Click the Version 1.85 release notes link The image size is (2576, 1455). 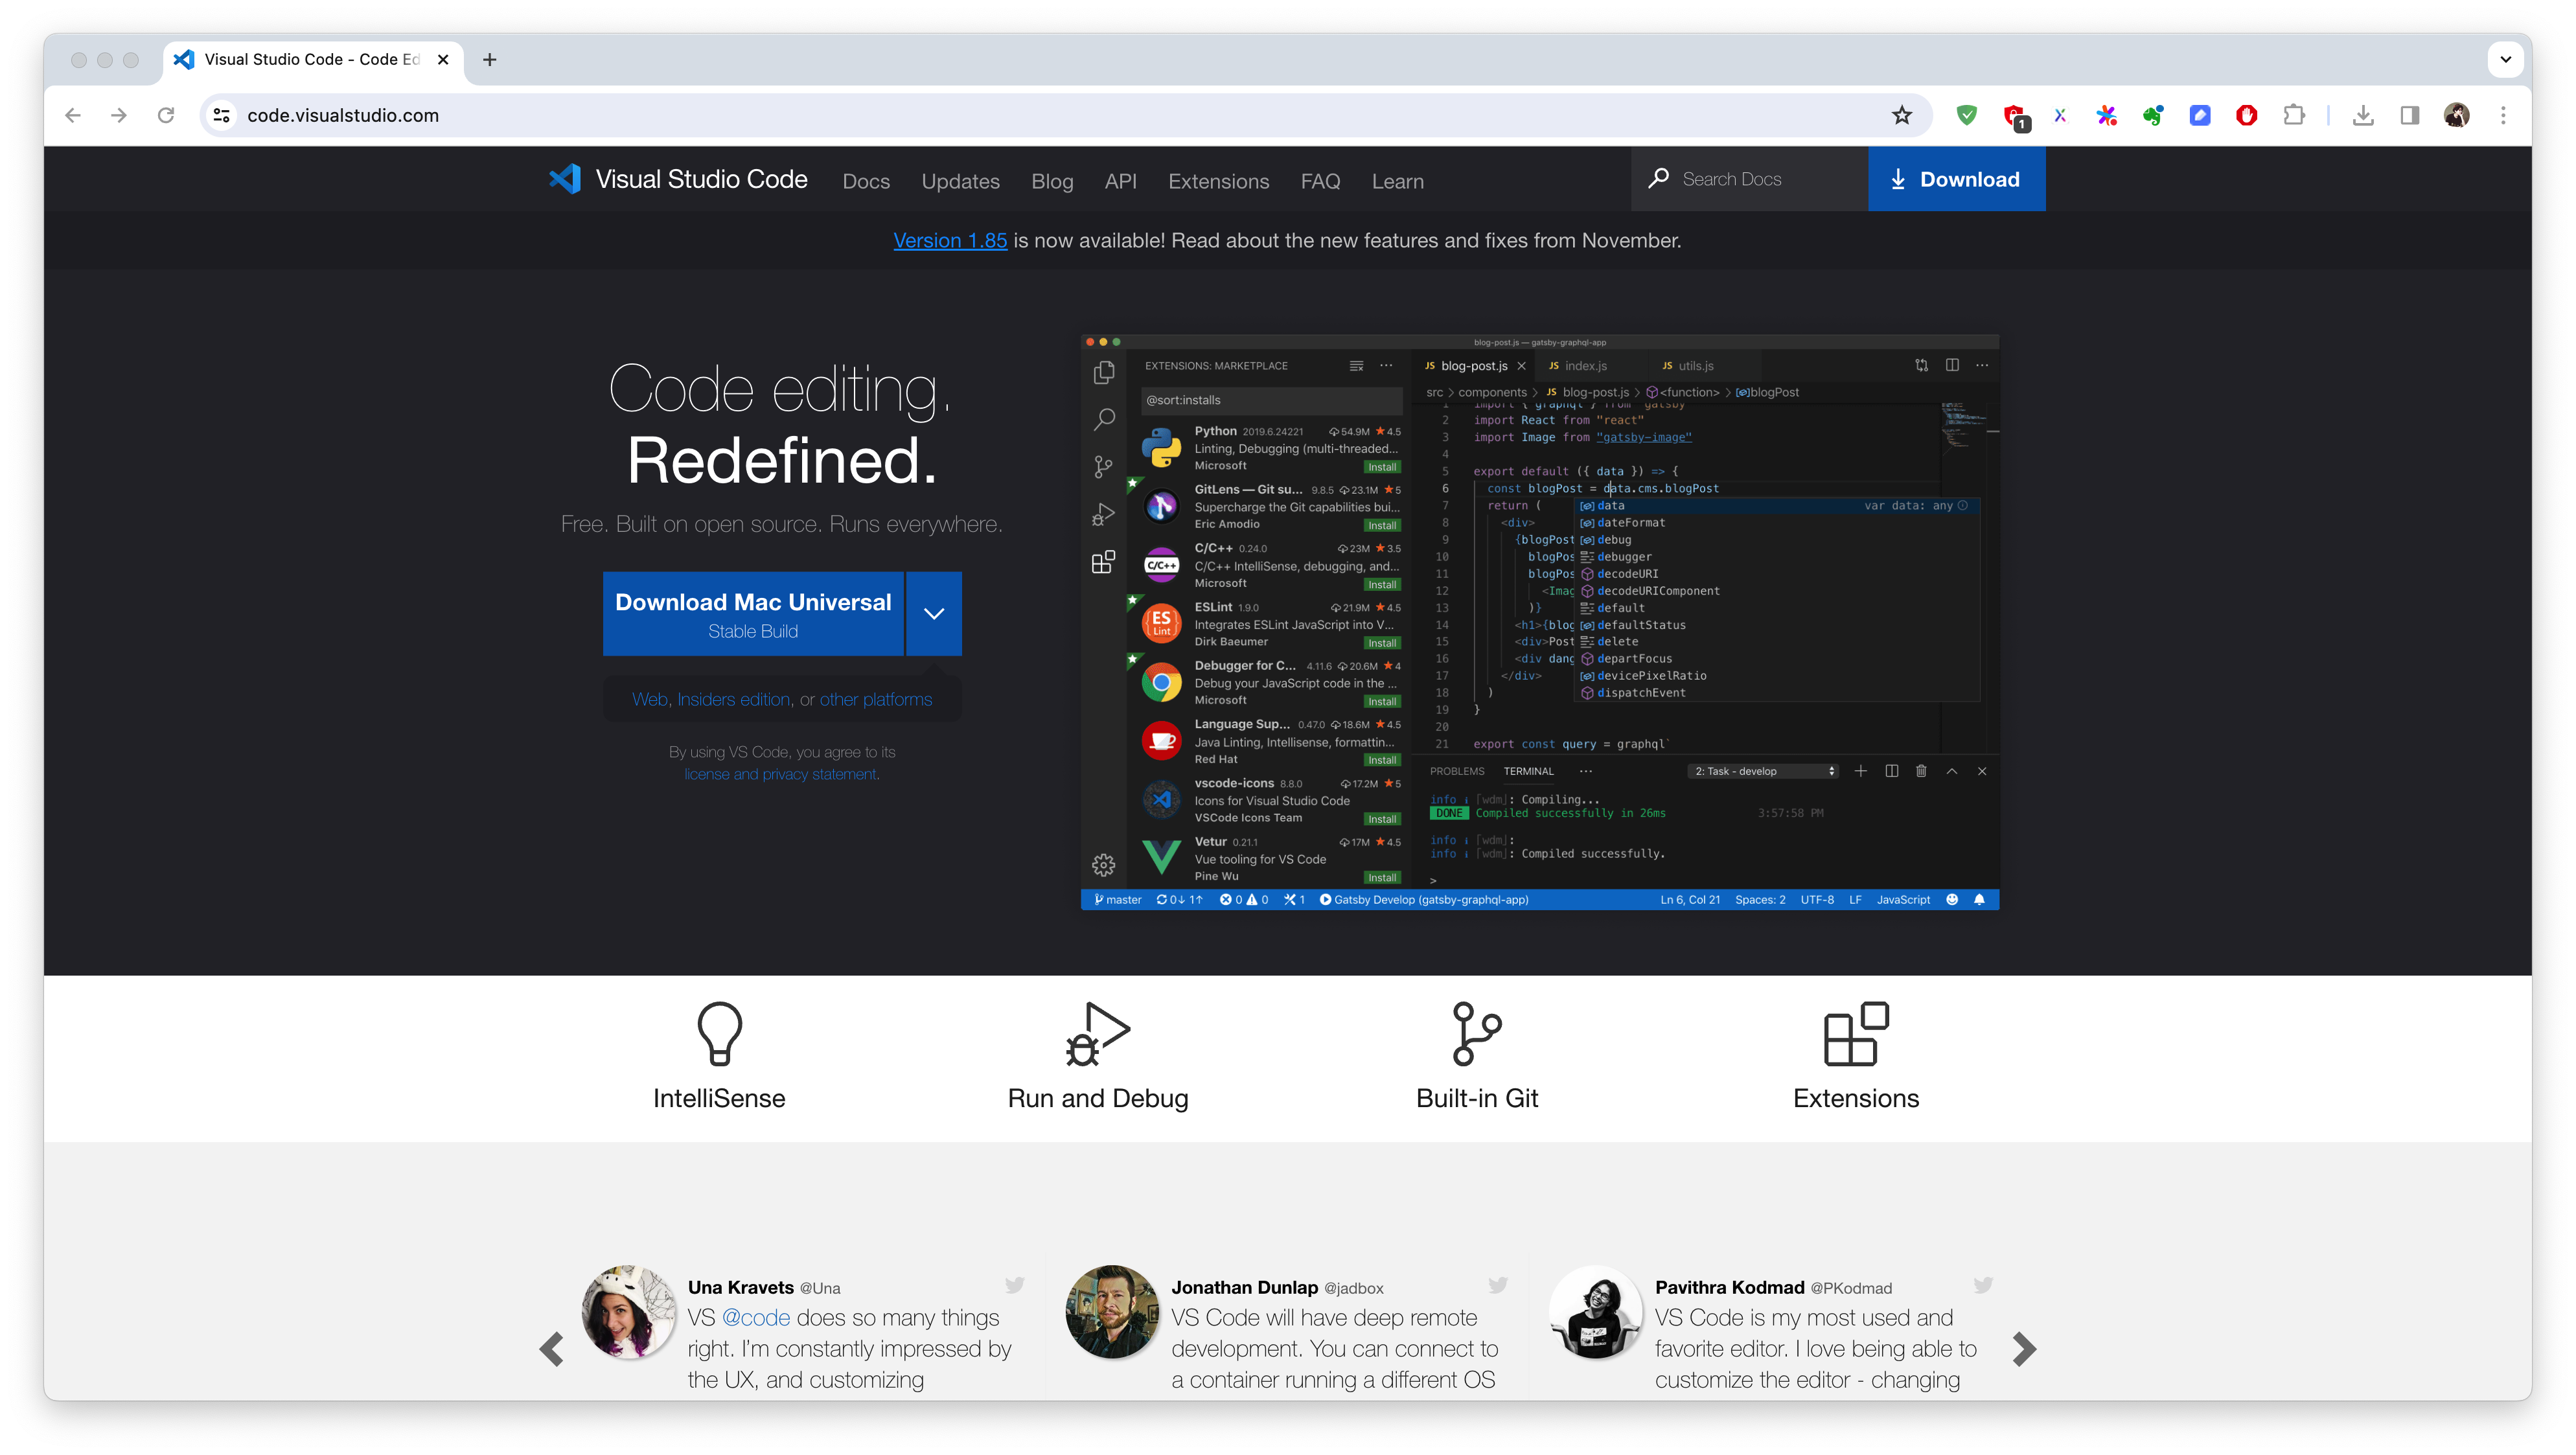pyautogui.click(x=950, y=239)
